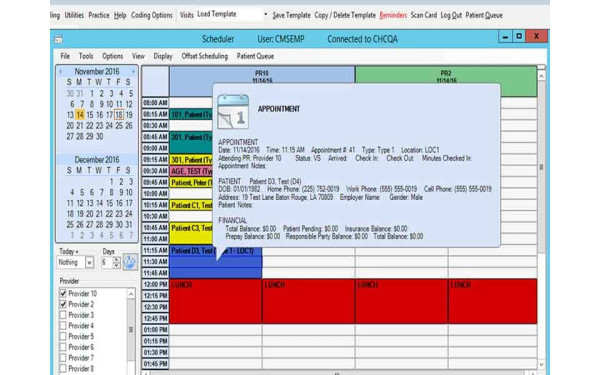Click the schedule scroll-up arrow
600x375 pixels.
click(541, 76)
